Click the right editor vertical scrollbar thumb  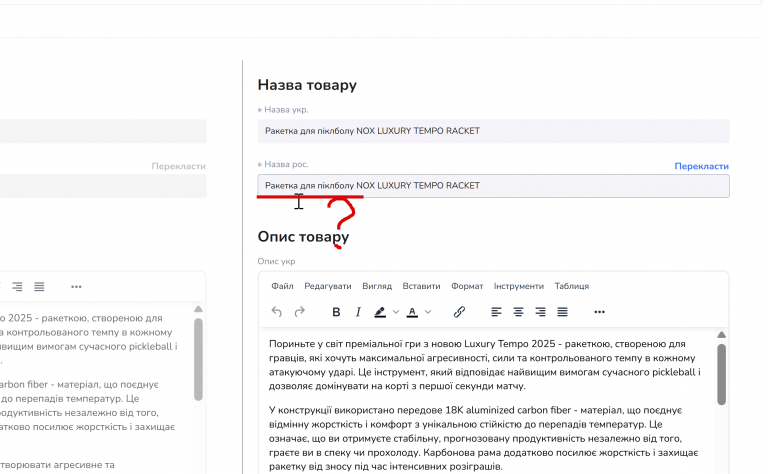721,374
